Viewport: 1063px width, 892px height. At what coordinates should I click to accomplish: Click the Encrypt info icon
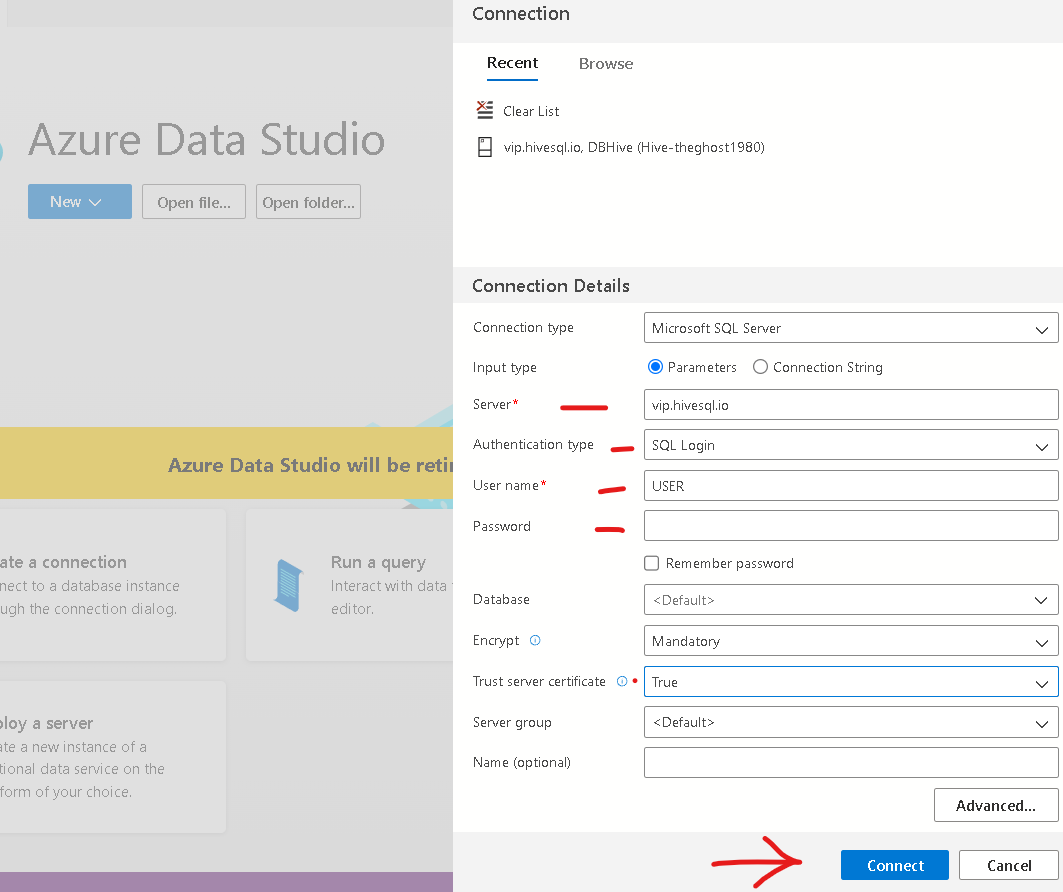click(535, 640)
